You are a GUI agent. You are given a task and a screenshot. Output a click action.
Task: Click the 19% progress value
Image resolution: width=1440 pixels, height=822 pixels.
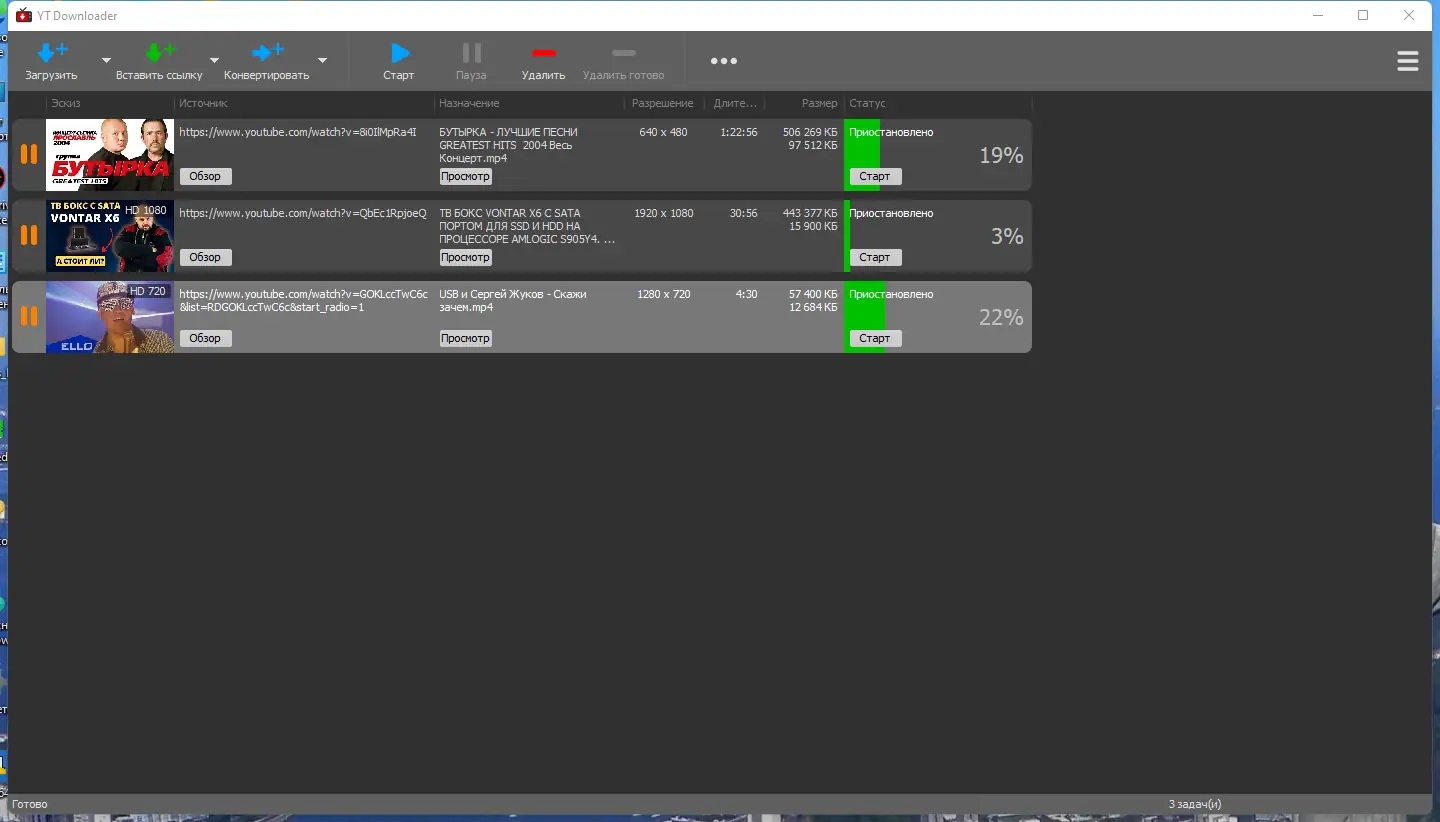click(1001, 155)
